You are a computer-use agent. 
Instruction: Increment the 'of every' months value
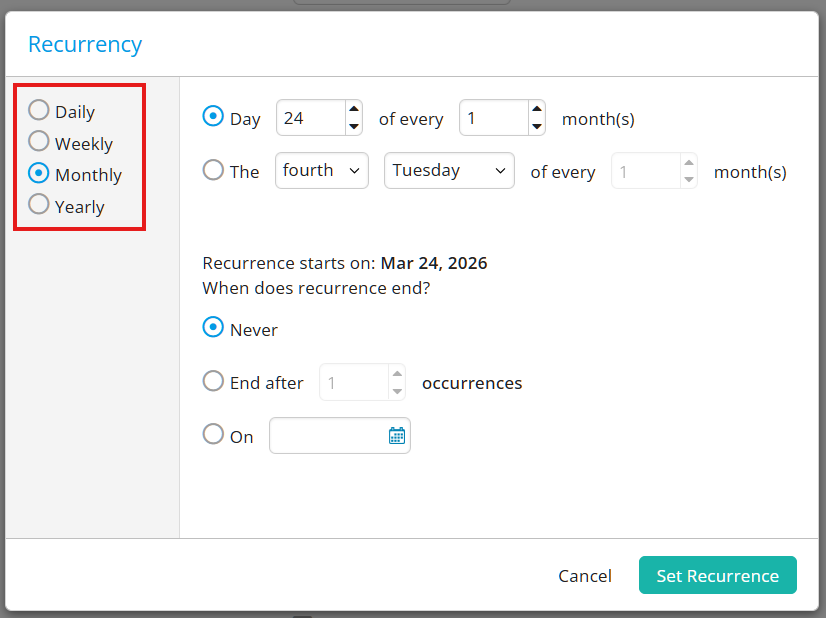[x=537, y=110]
